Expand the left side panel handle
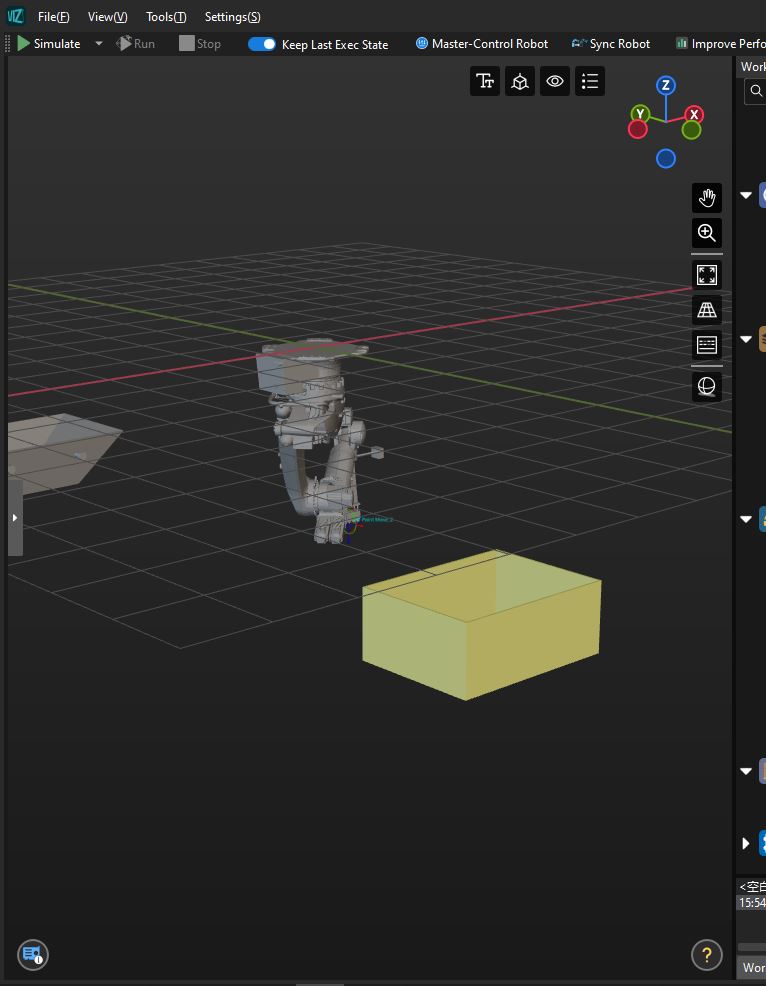Screen dimensions: 766x986 14,518
